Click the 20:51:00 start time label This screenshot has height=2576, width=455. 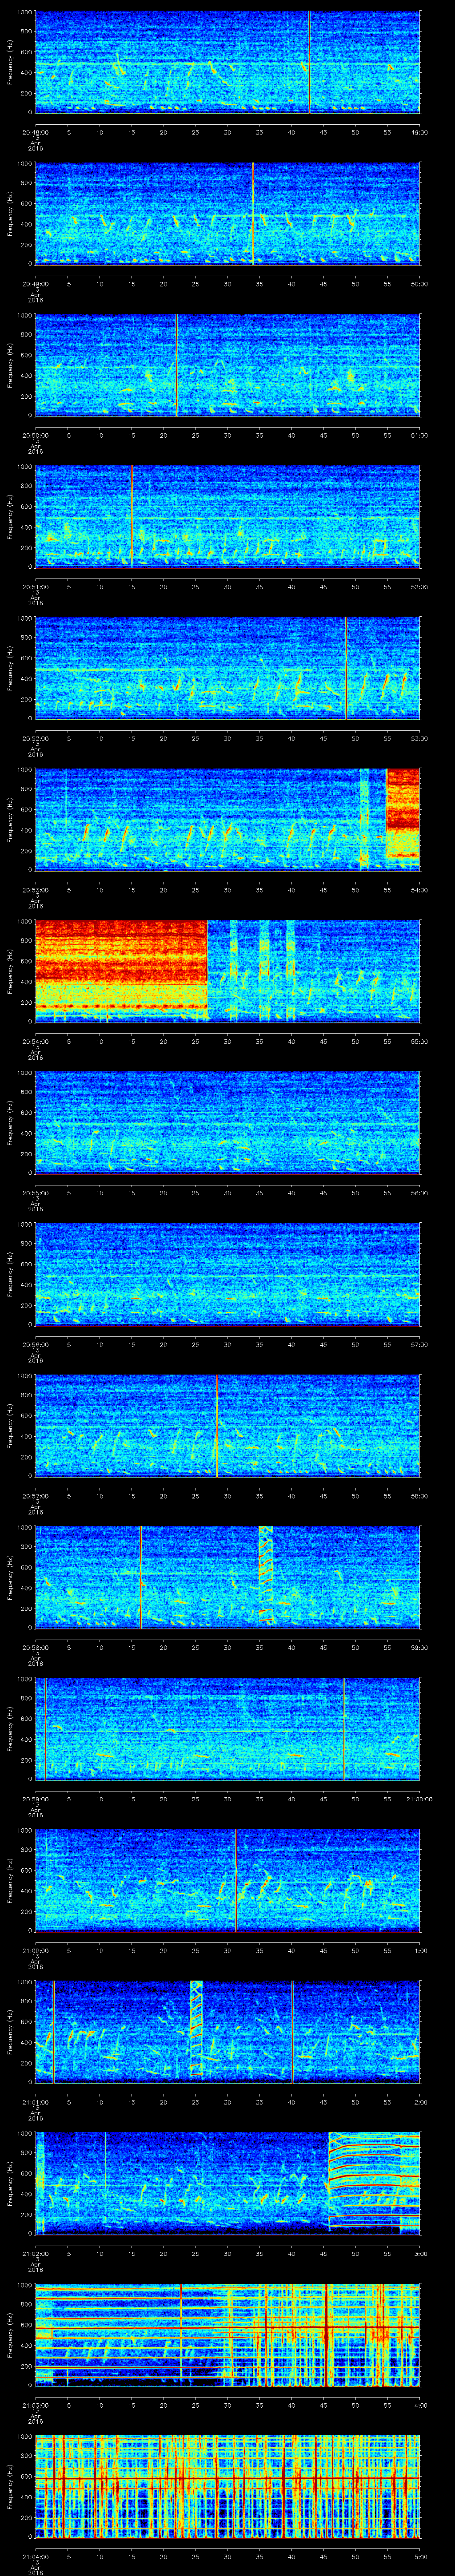(x=35, y=586)
